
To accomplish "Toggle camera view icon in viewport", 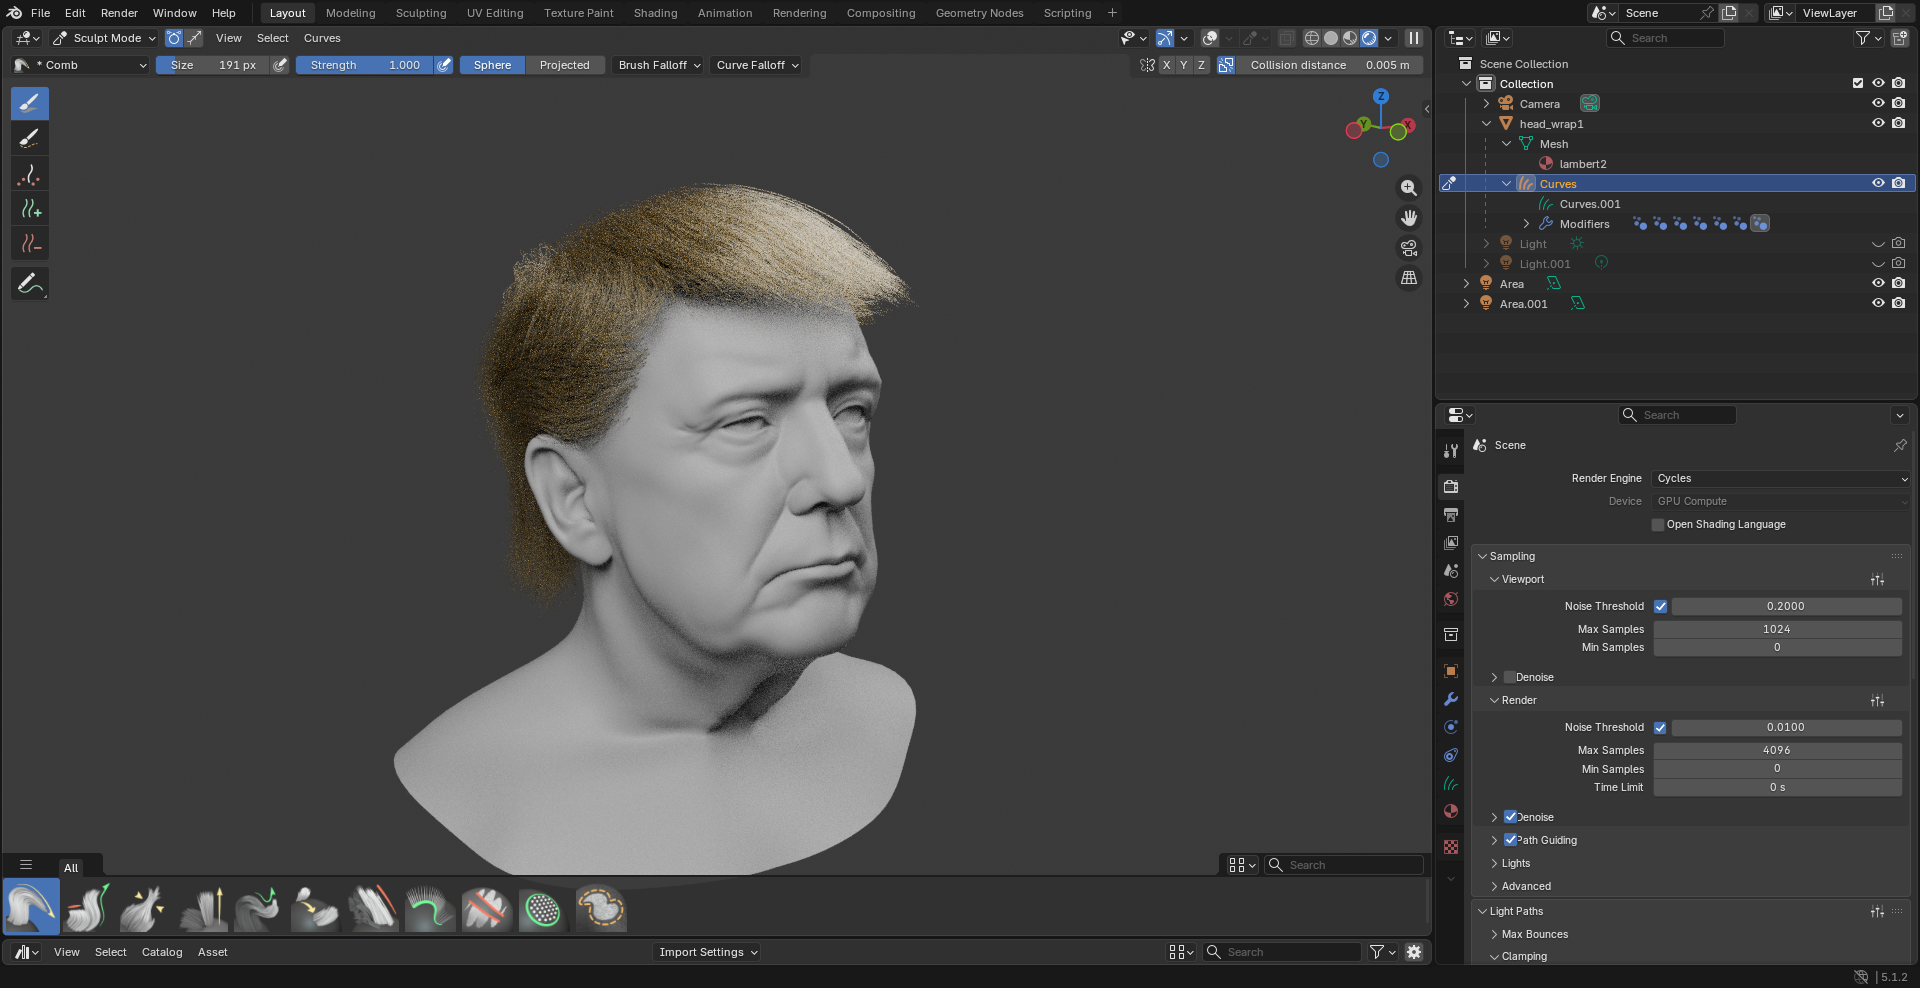I will tap(1409, 248).
